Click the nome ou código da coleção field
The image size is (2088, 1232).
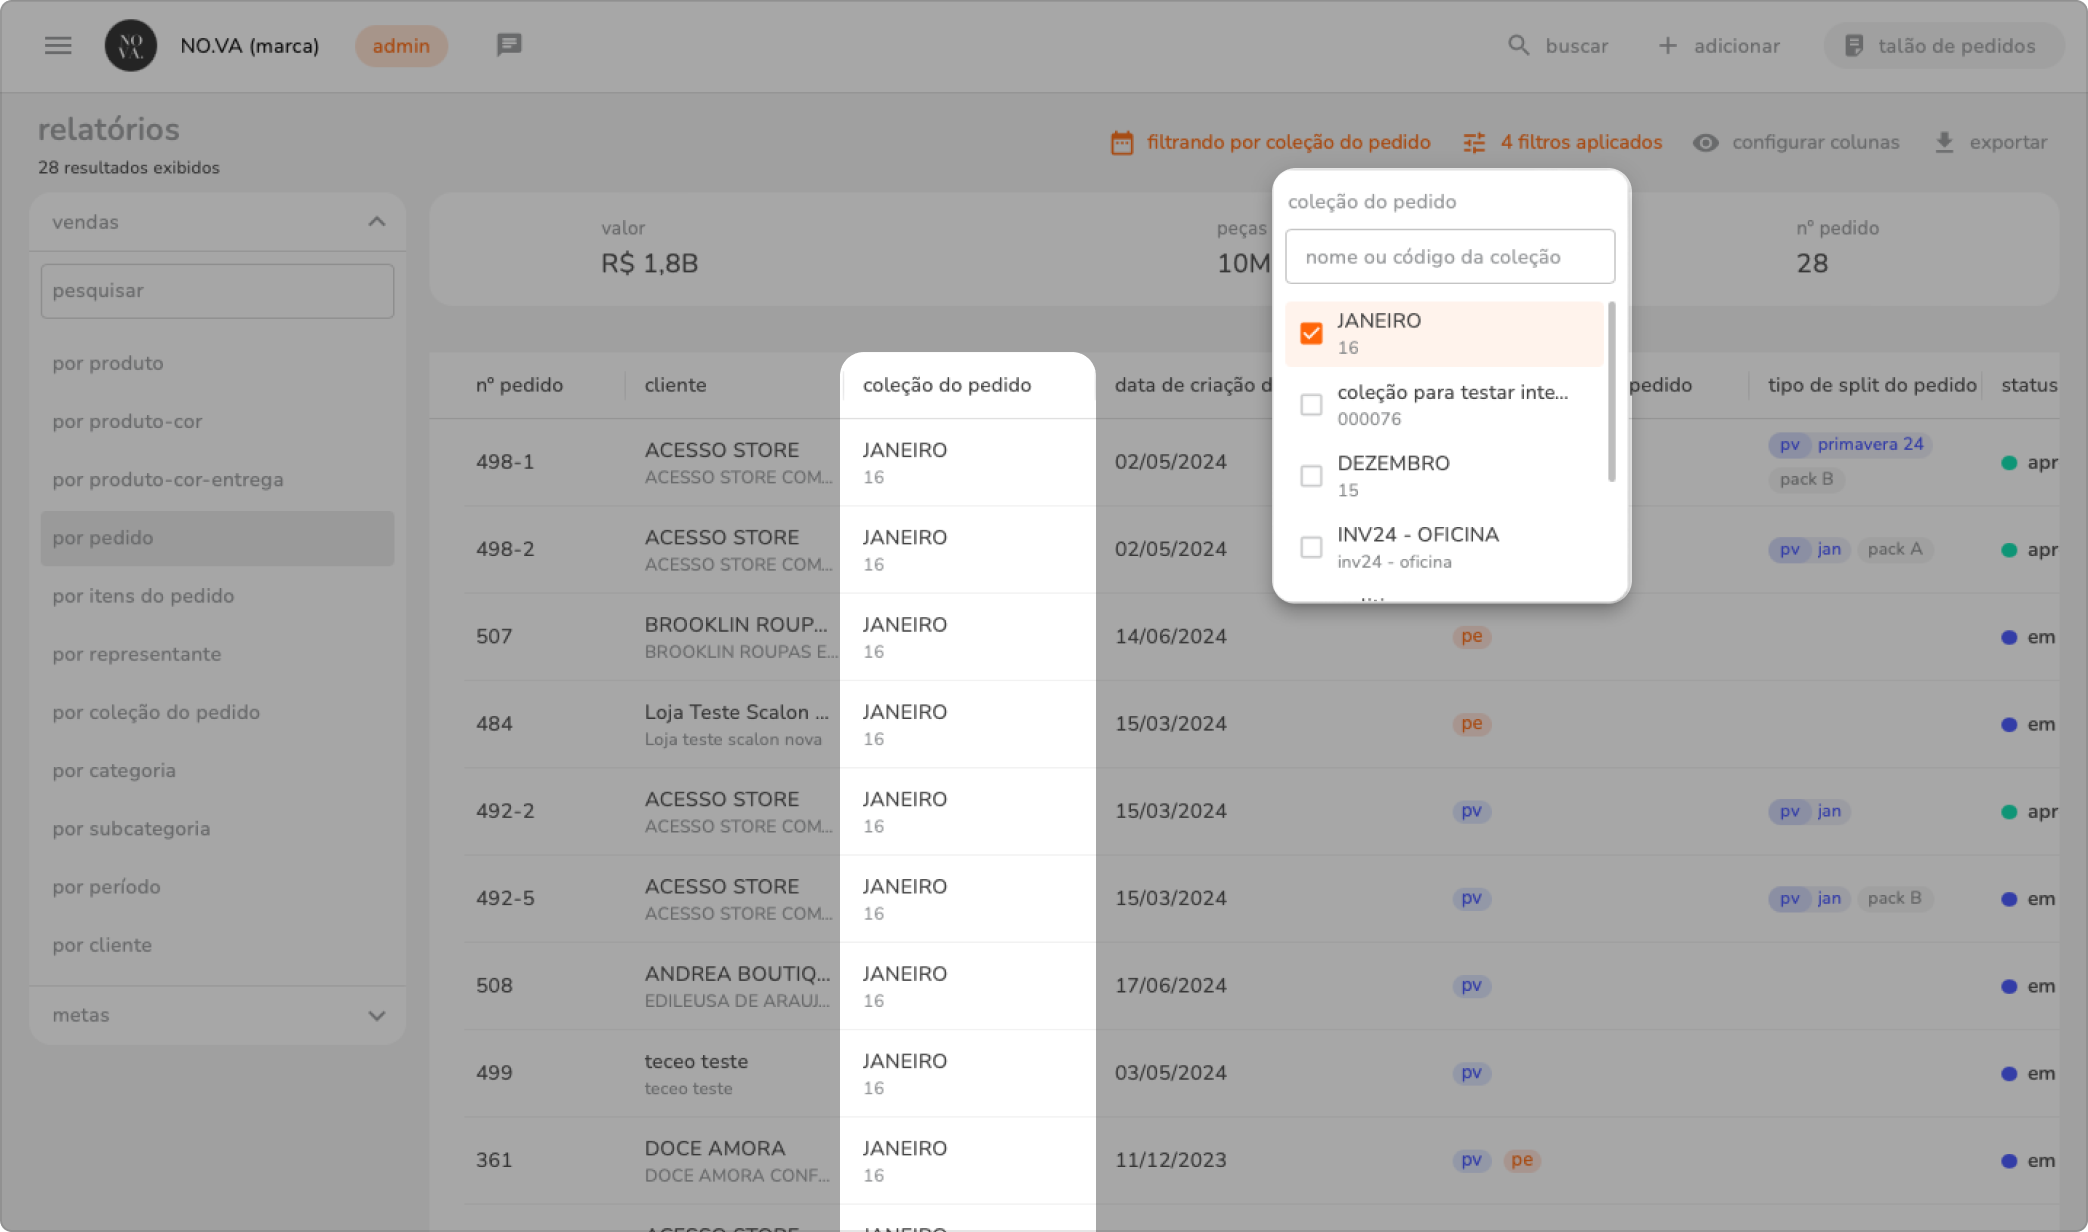click(x=1449, y=257)
